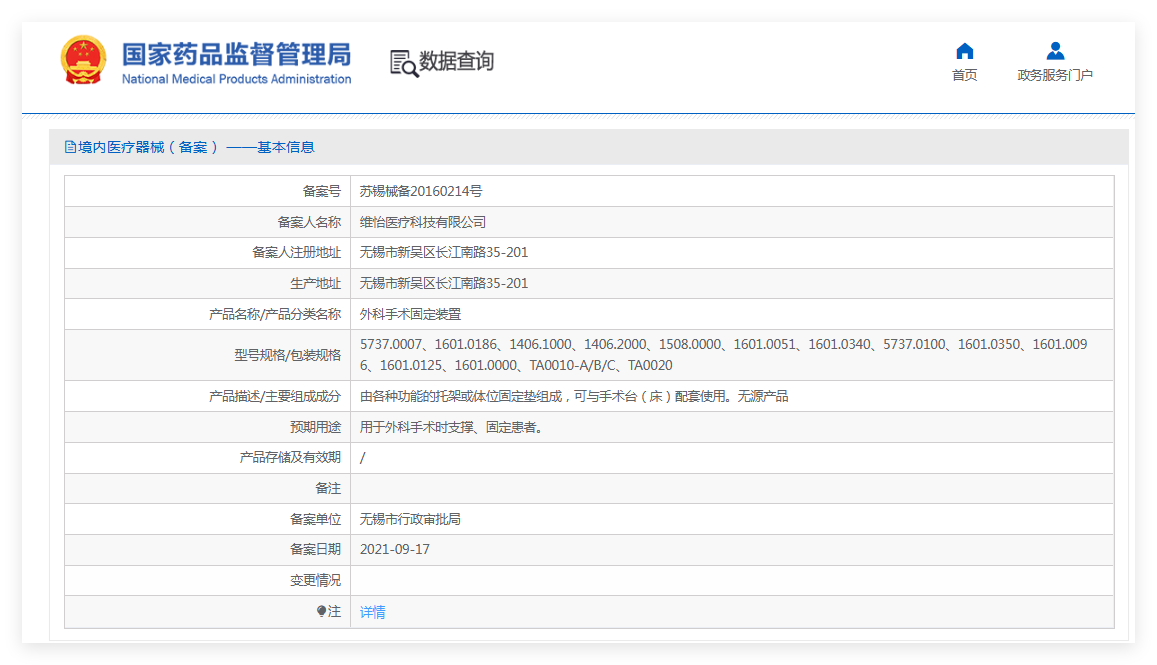Open the 详情 link

(x=373, y=612)
